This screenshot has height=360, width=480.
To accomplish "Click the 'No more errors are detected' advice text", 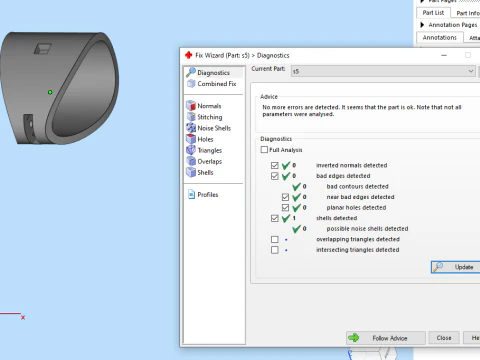I will pos(362,111).
